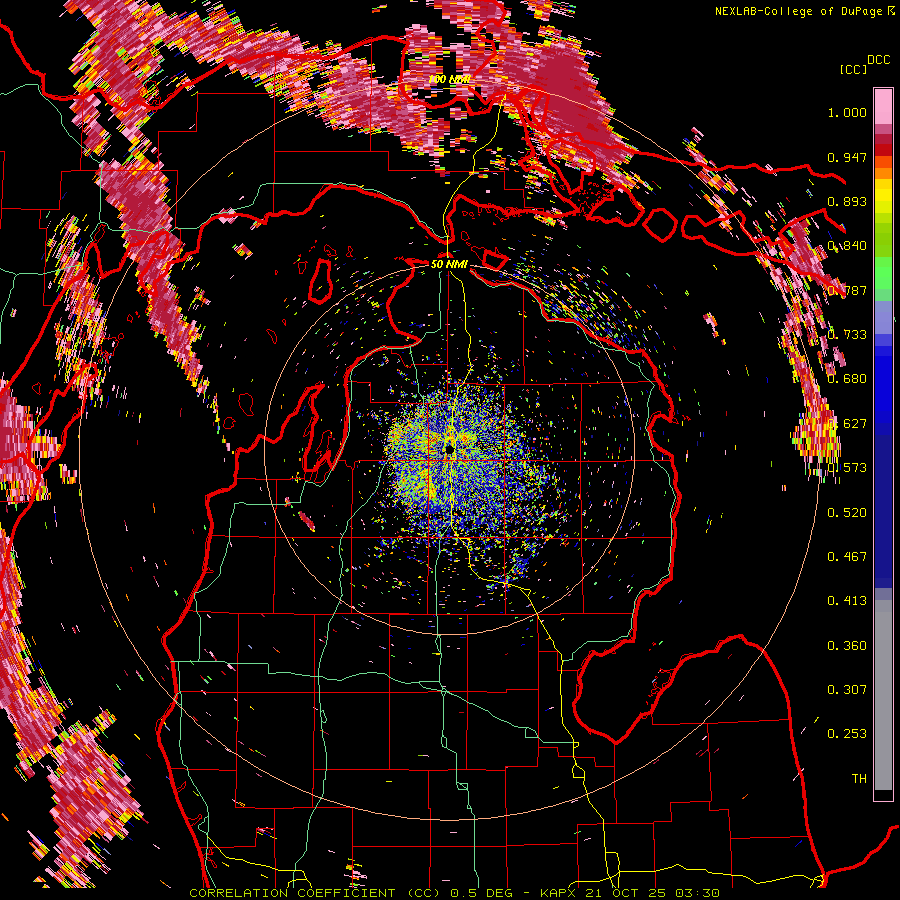This screenshot has width=900, height=900.
Task: Click the 0.253 legend value
Action: pyautogui.click(x=847, y=734)
